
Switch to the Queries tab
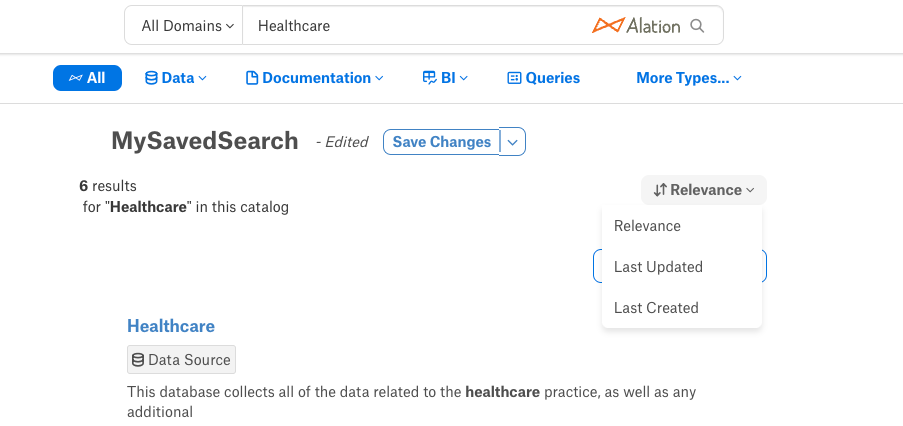point(544,78)
